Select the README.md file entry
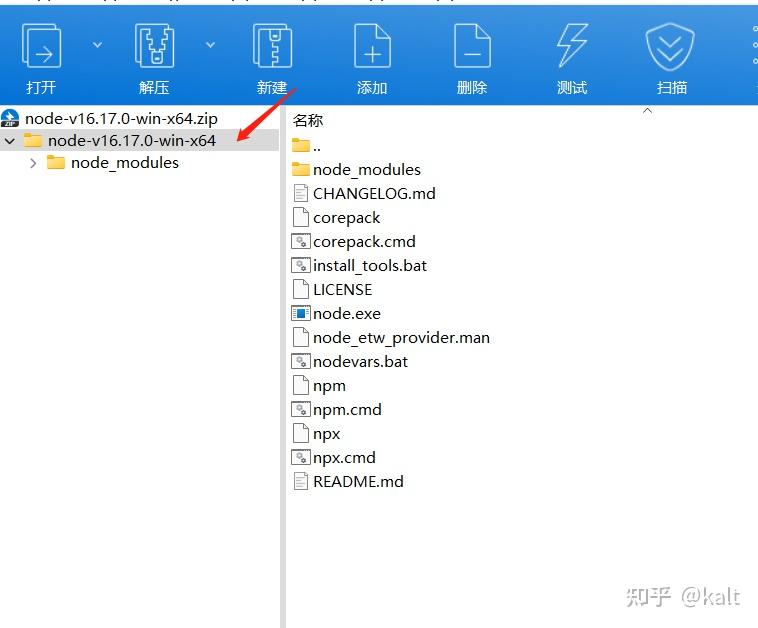Screen dimensions: 758x628 tap(358, 482)
